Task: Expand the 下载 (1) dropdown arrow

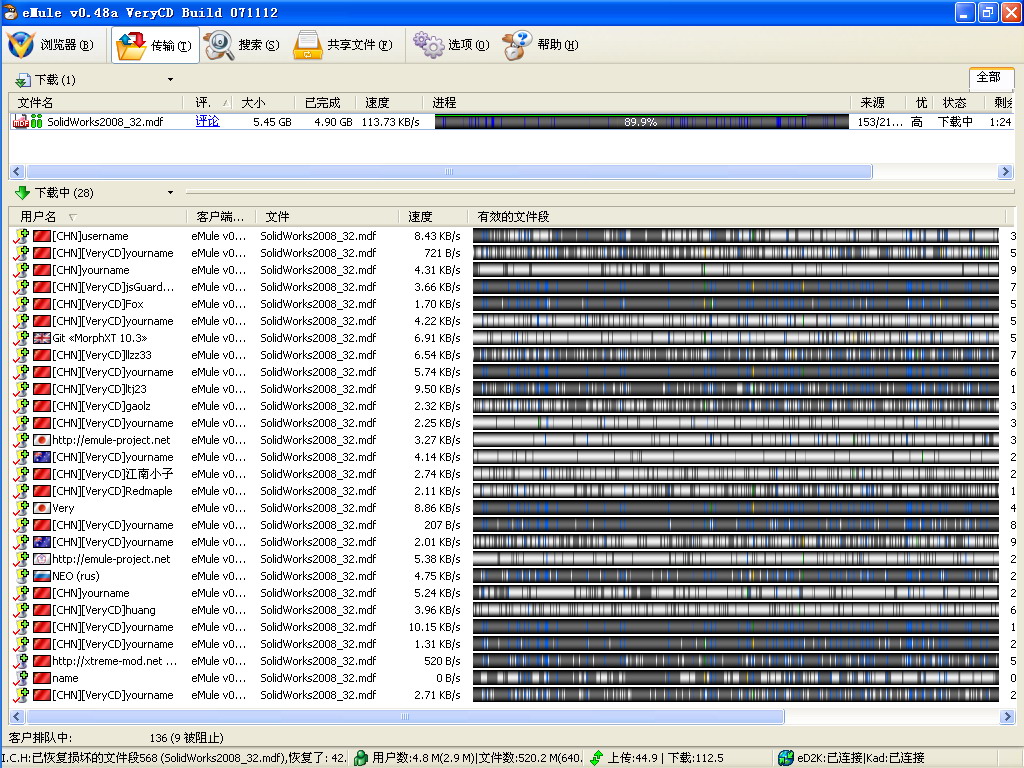Action: click(170, 80)
